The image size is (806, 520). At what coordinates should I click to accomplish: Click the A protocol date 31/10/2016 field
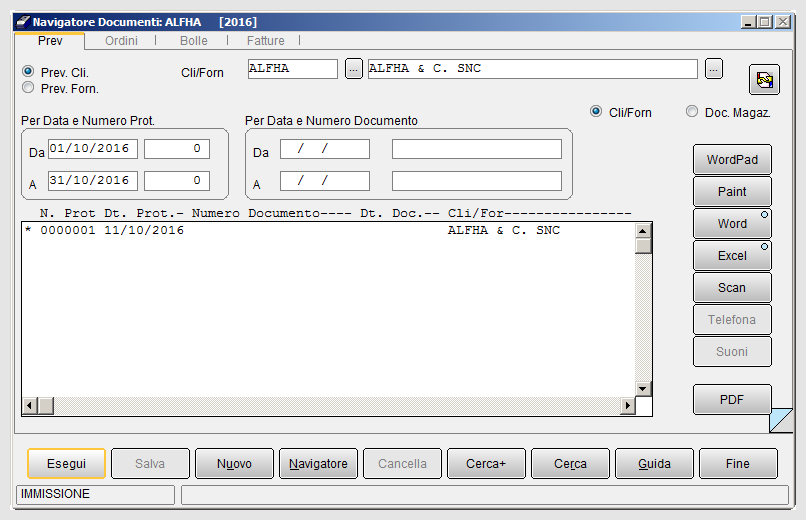click(93, 181)
